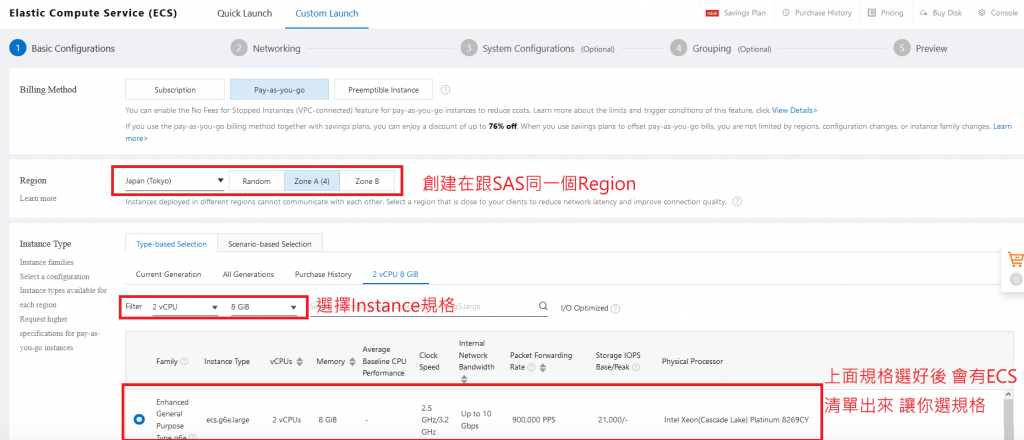
Task: Select instance Purchase History tab
Action: click(323, 275)
